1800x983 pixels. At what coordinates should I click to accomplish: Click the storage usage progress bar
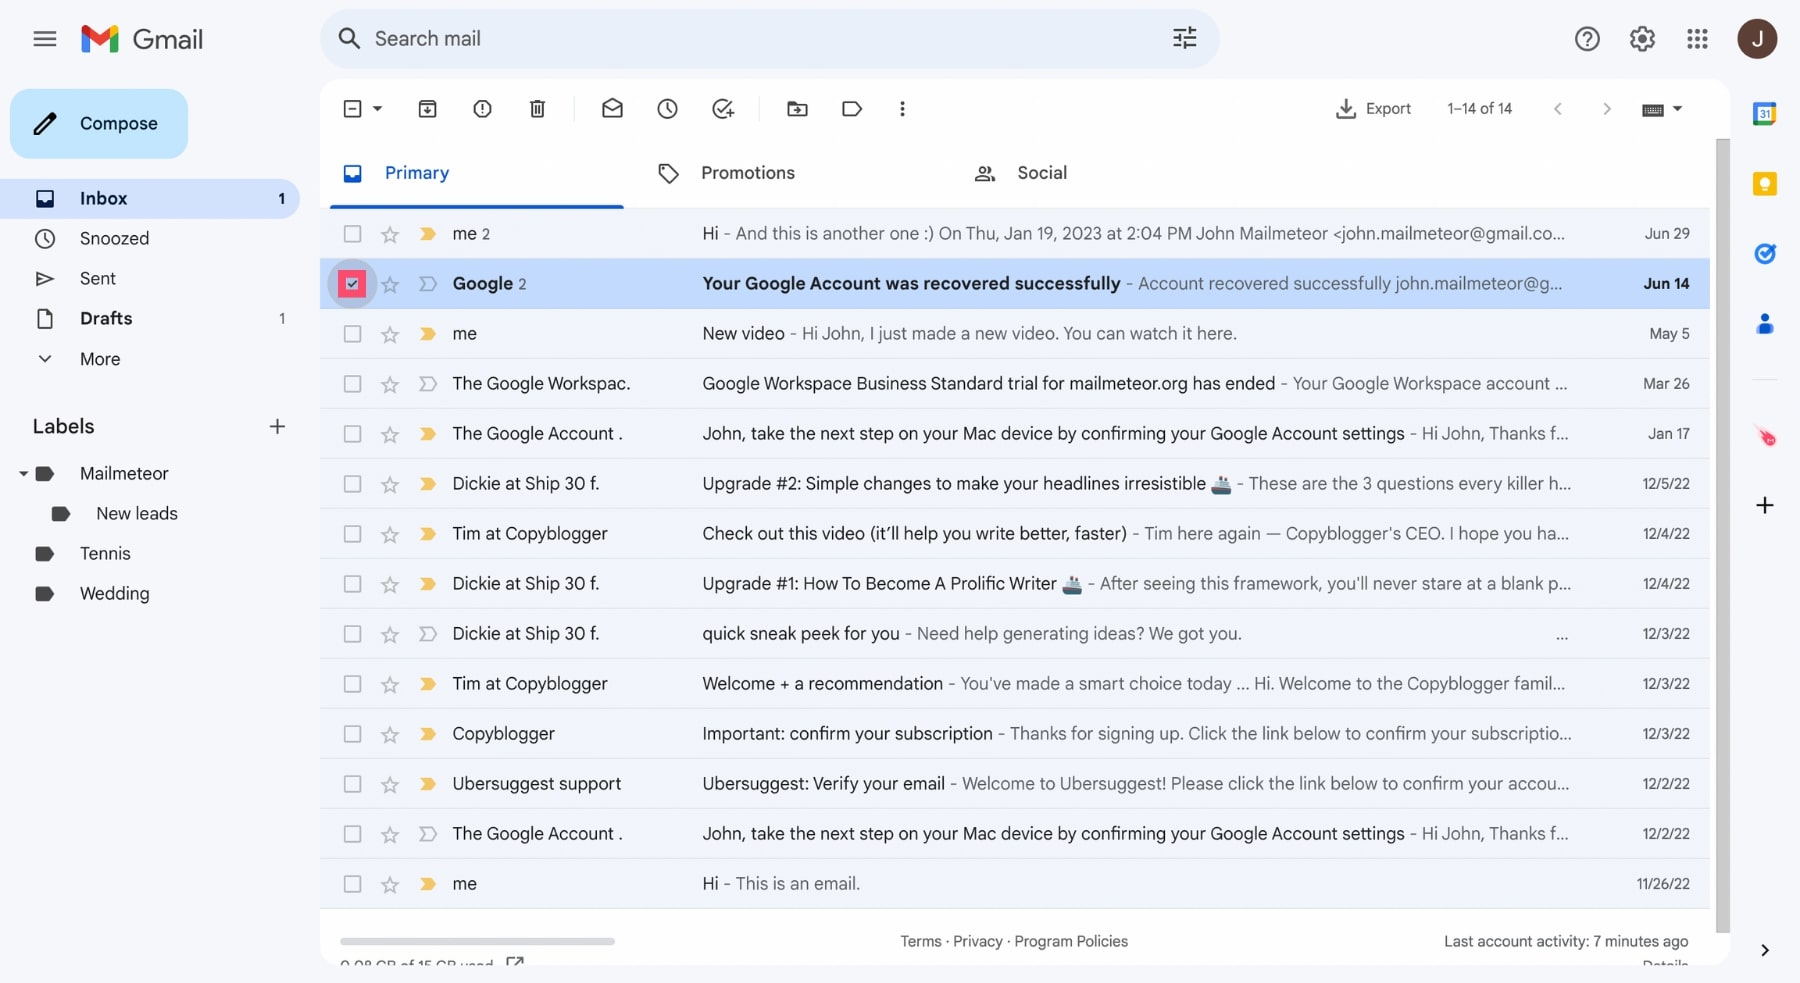[477, 942]
